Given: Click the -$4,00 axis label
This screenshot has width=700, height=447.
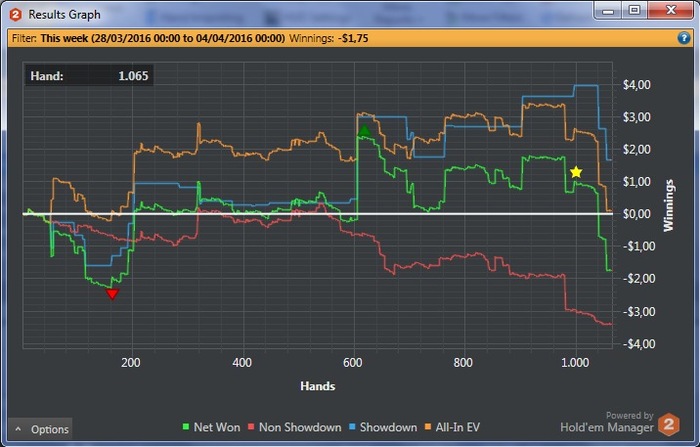Looking at the screenshot, I should point(639,344).
